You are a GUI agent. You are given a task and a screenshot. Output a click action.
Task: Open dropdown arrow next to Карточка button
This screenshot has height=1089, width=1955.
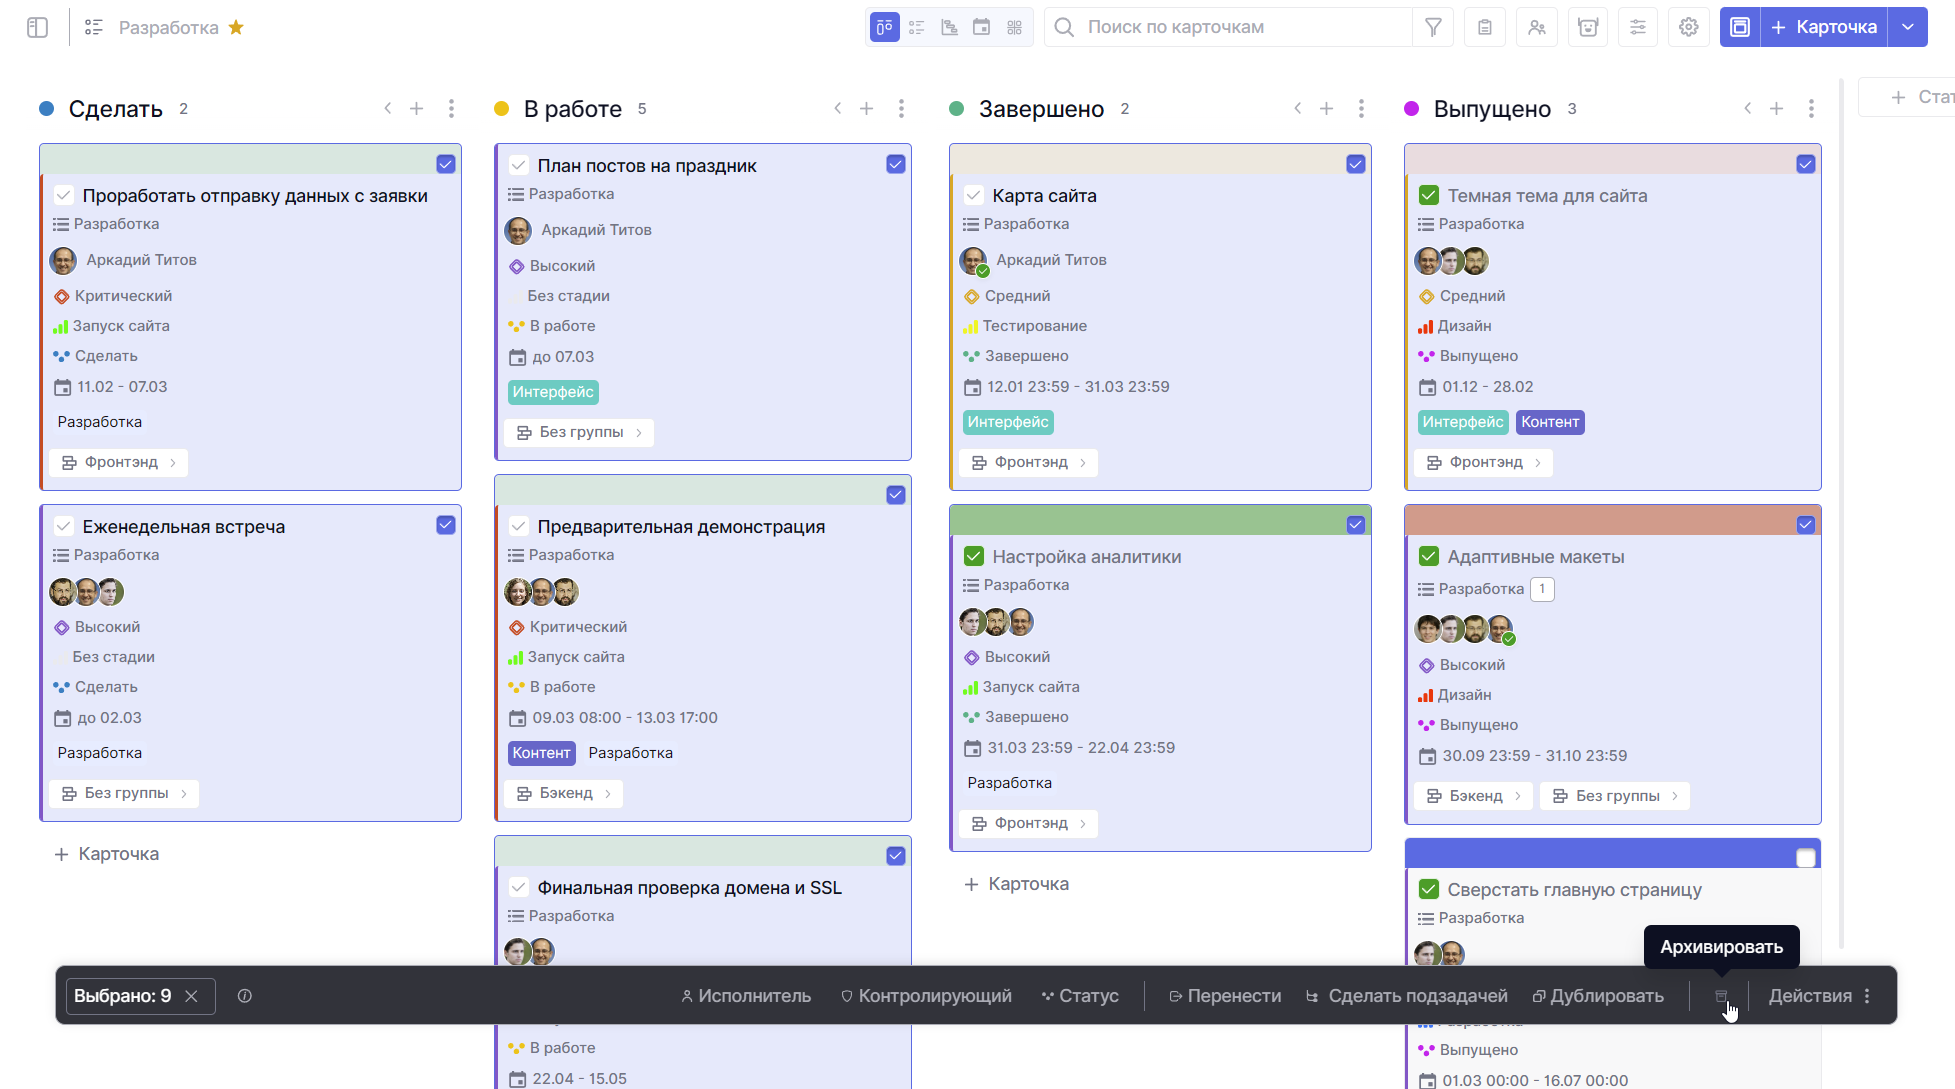(x=1908, y=27)
